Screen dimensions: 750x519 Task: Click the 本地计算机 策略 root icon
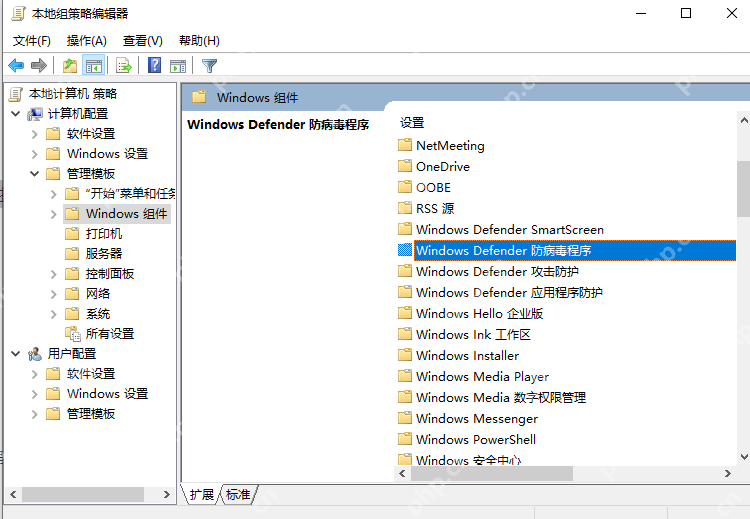(x=16, y=94)
